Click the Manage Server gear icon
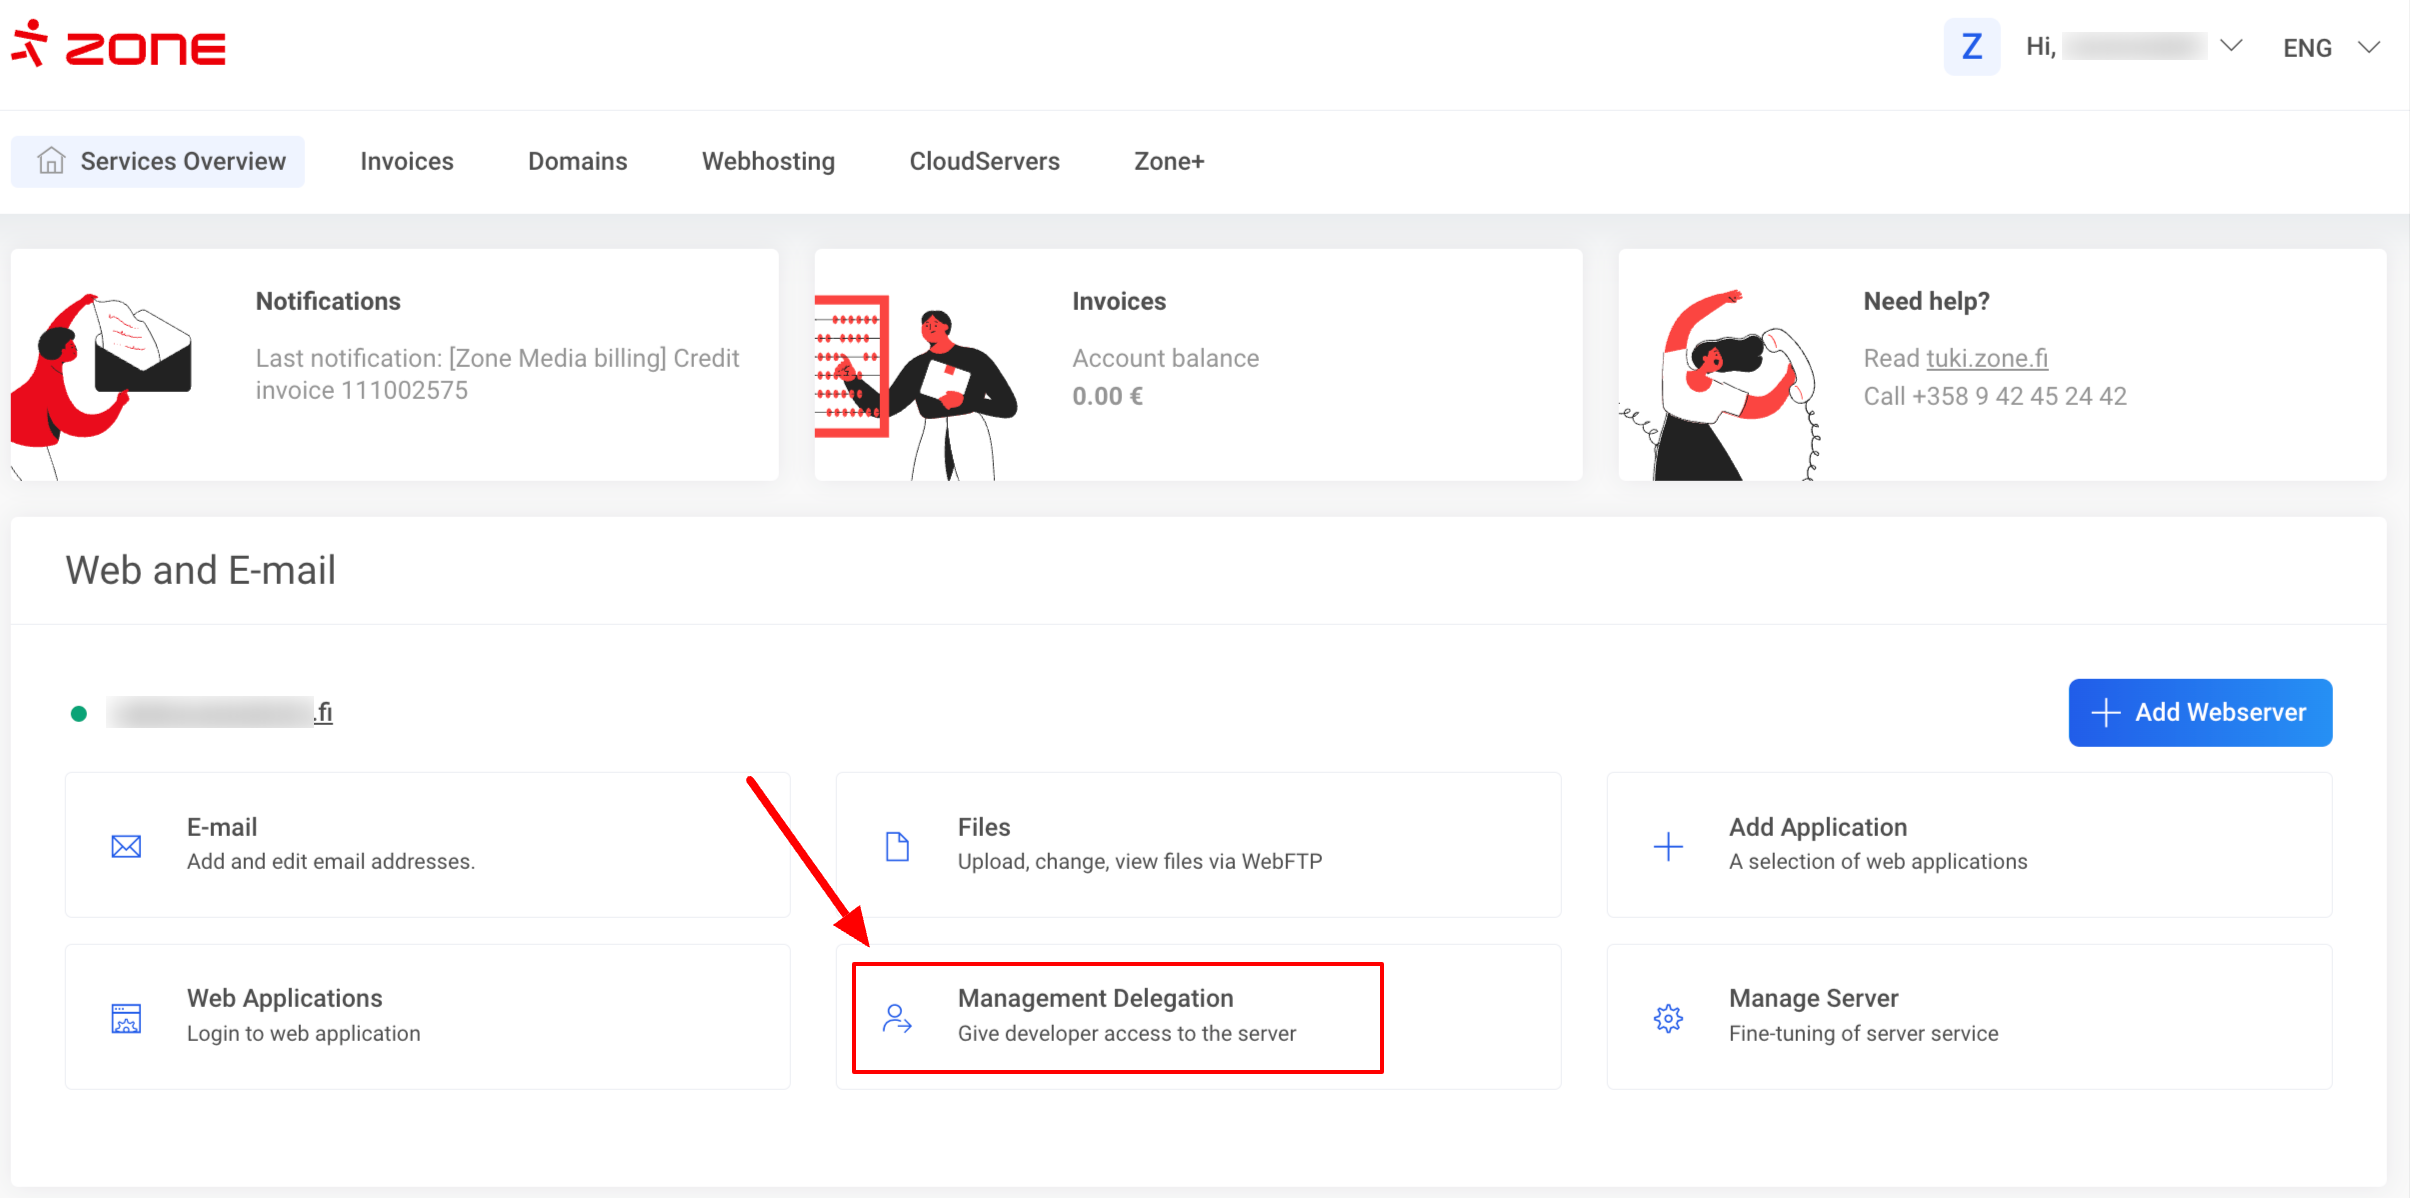This screenshot has width=2410, height=1198. click(1668, 1018)
